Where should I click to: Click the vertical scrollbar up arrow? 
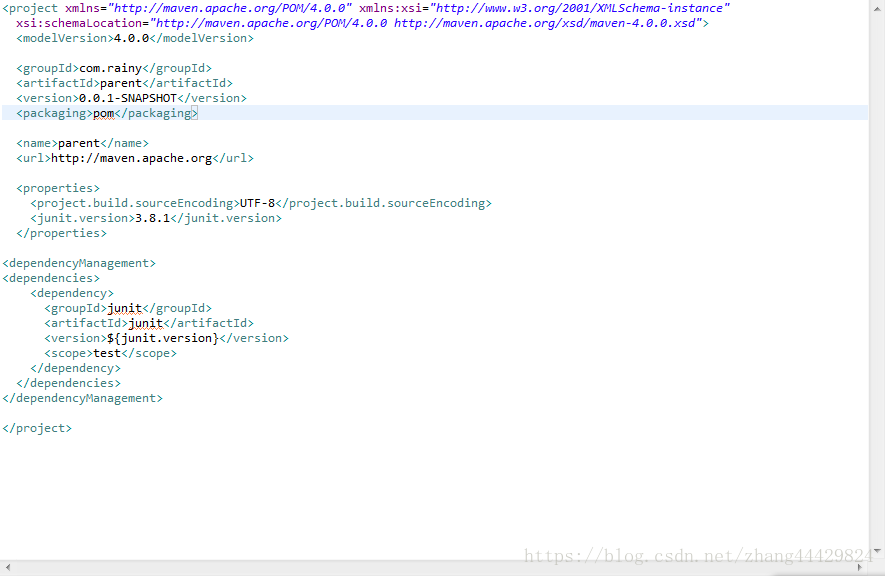[x=877, y=9]
